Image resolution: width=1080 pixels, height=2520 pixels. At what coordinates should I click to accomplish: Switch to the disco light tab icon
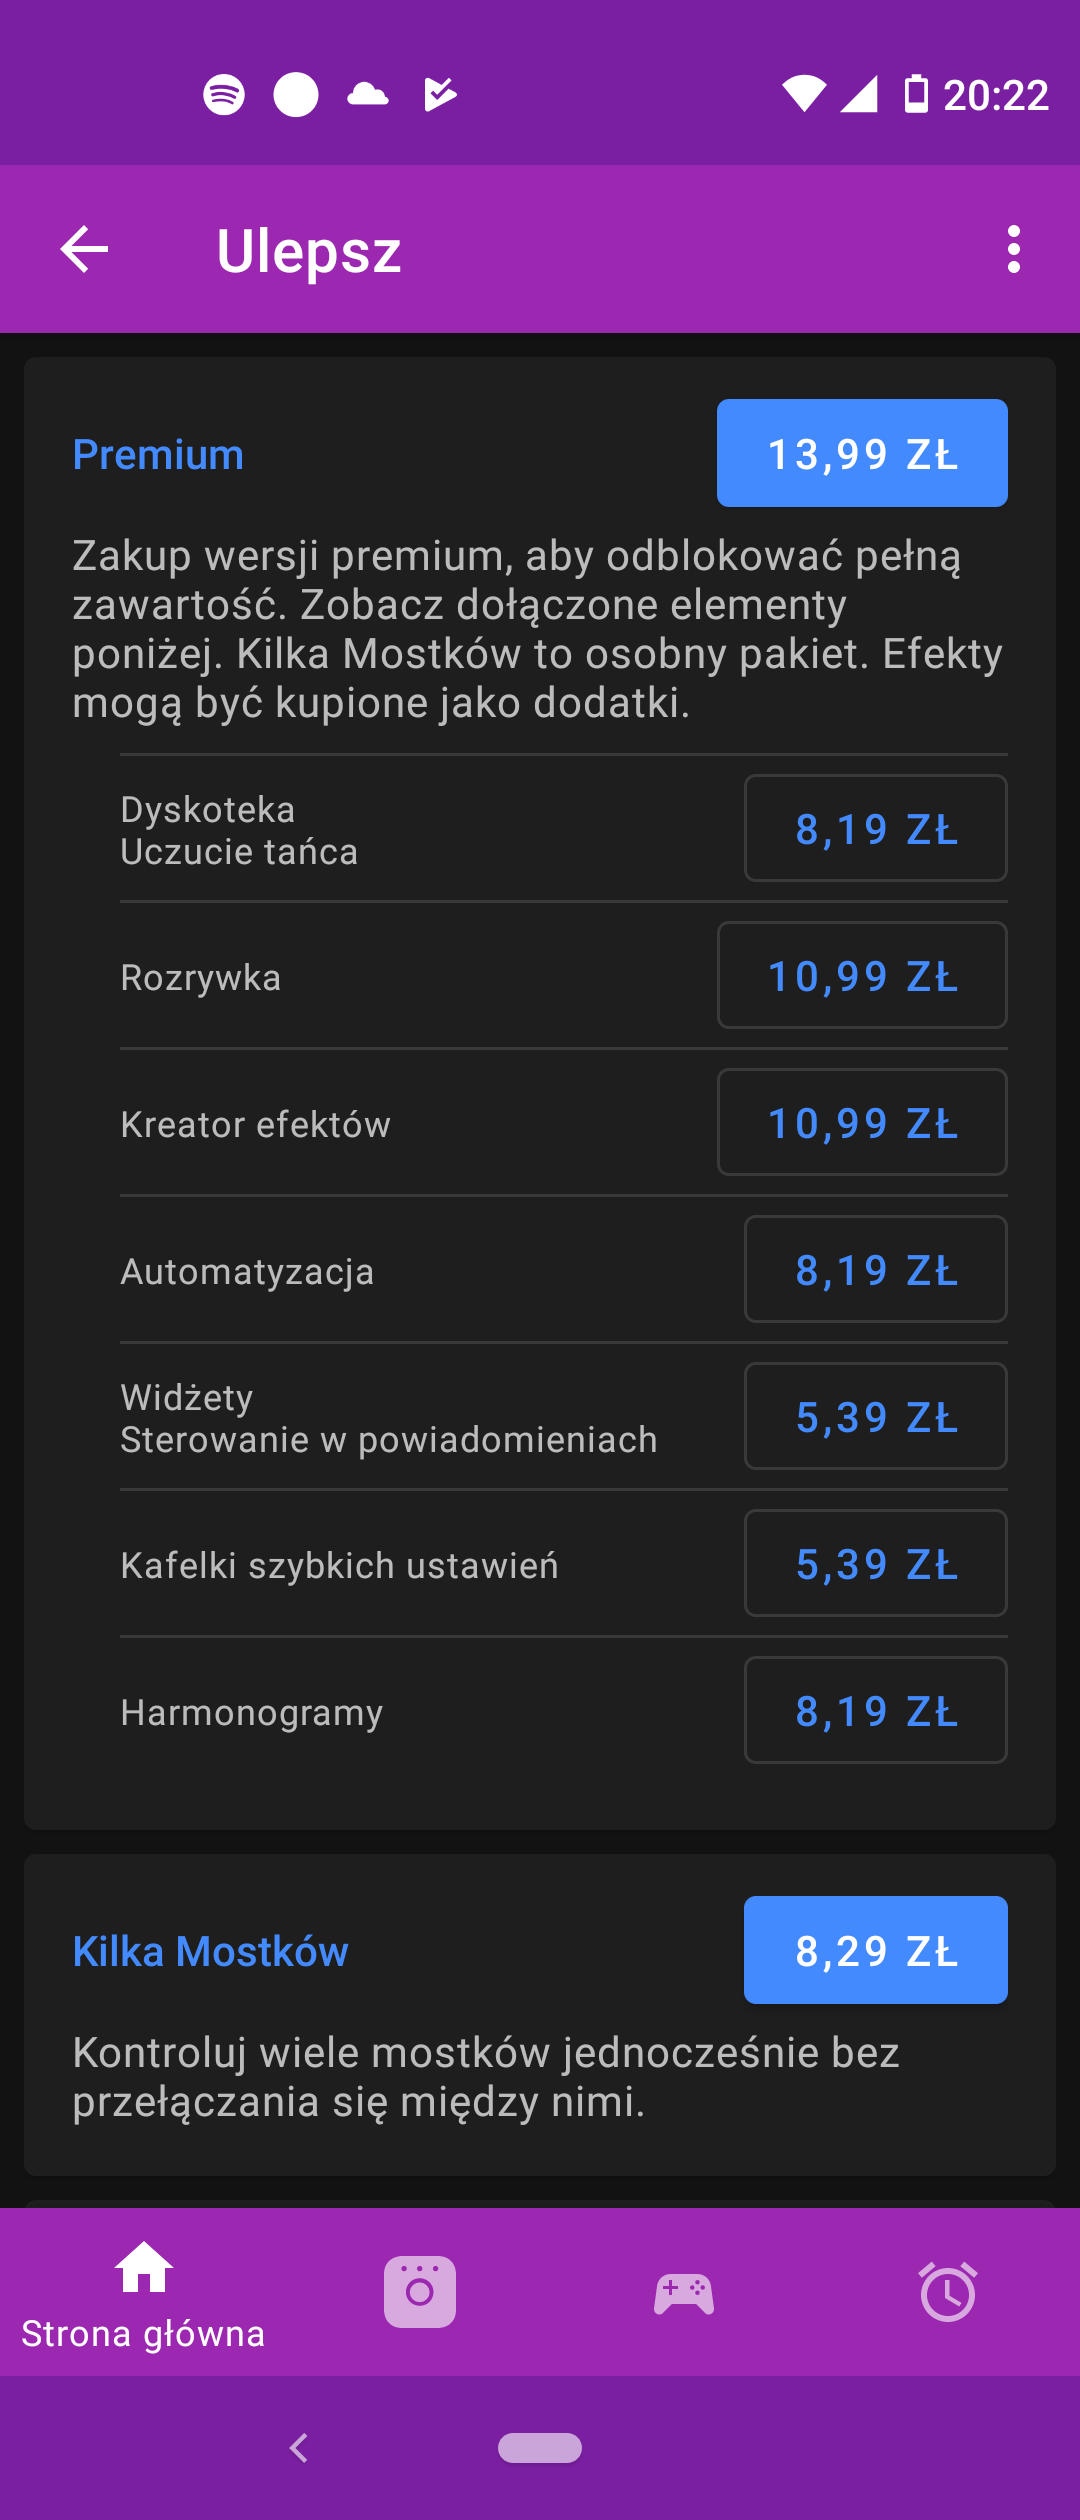420,2292
